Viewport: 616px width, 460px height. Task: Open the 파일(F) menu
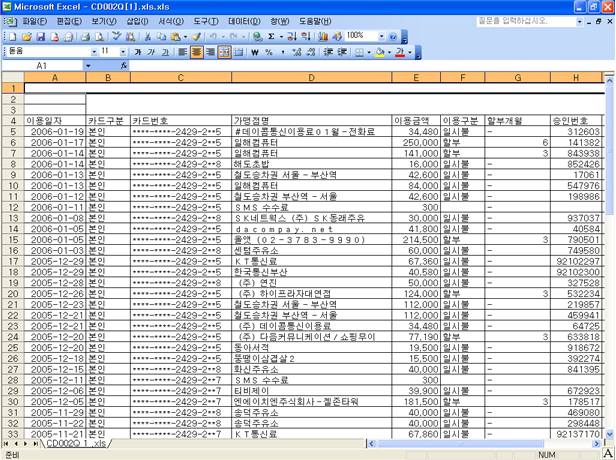click(x=34, y=20)
